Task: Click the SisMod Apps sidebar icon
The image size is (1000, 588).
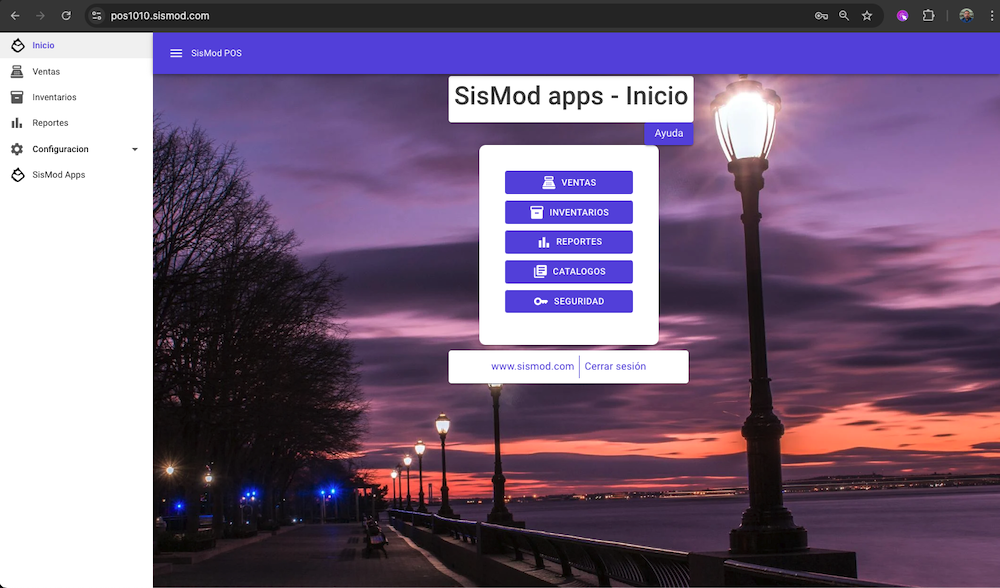Action: pos(18,175)
